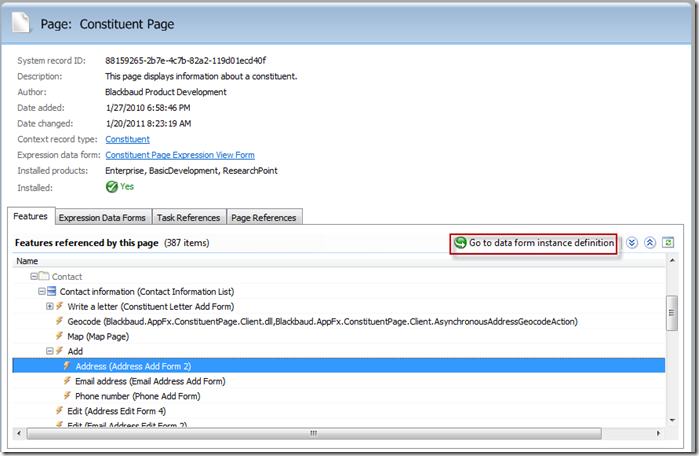Viewport: 699px width, 456px height.
Task: Click lightning icon beside Map (Map Page)
Action: click(59, 336)
